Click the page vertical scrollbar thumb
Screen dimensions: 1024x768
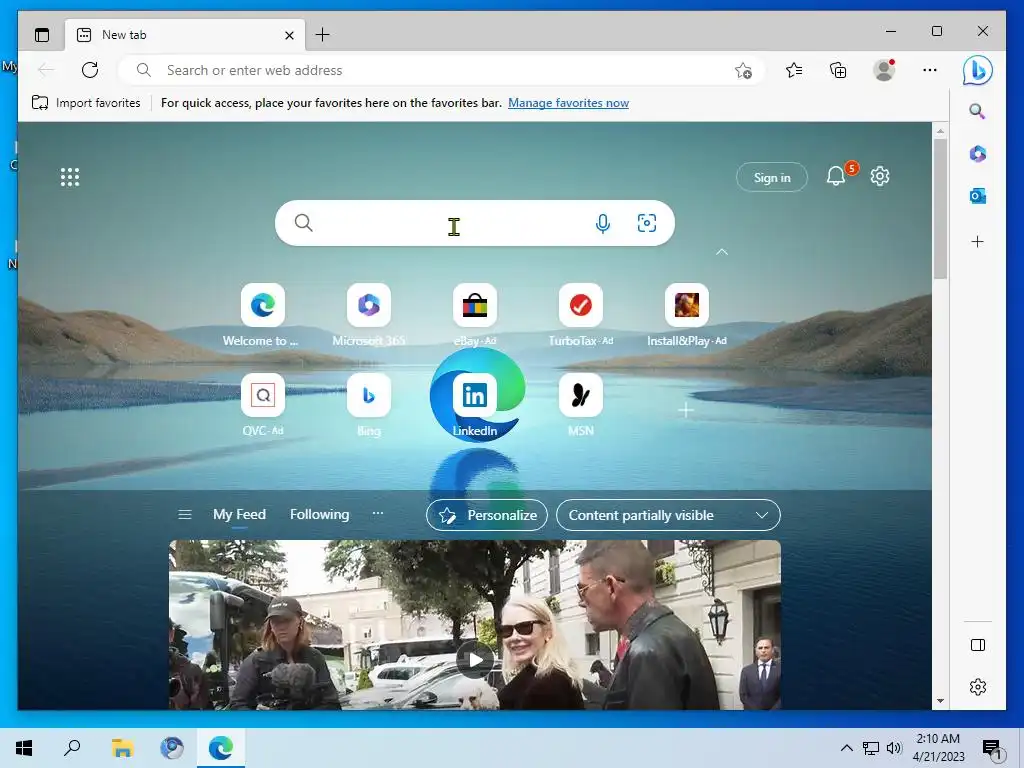click(x=940, y=209)
